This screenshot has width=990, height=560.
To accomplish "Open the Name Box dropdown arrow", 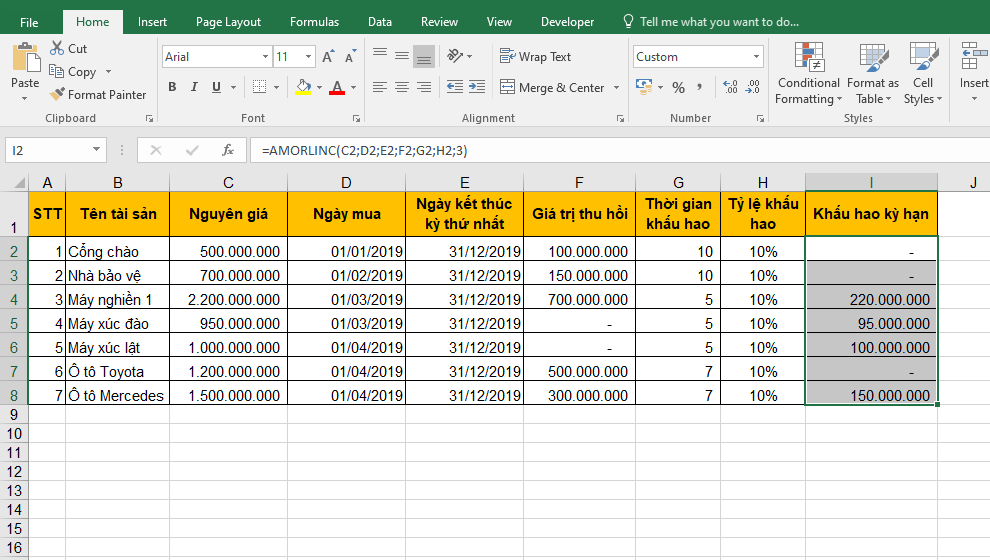I will (x=96, y=150).
